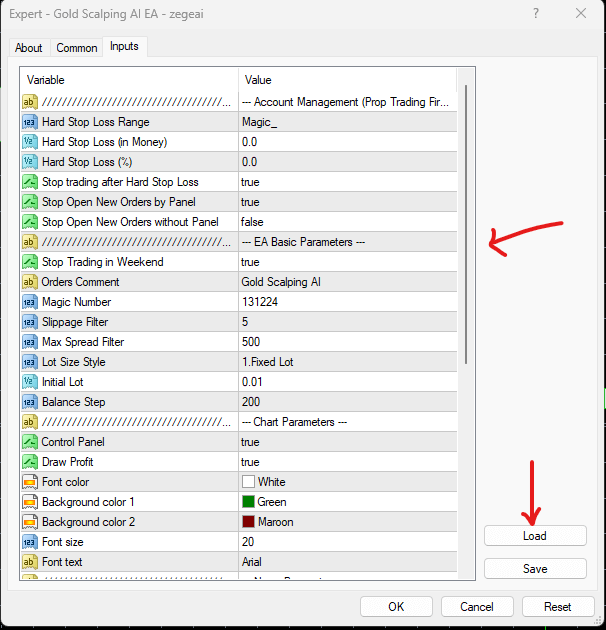
Task: Switch to the About tab
Action: tap(29, 48)
